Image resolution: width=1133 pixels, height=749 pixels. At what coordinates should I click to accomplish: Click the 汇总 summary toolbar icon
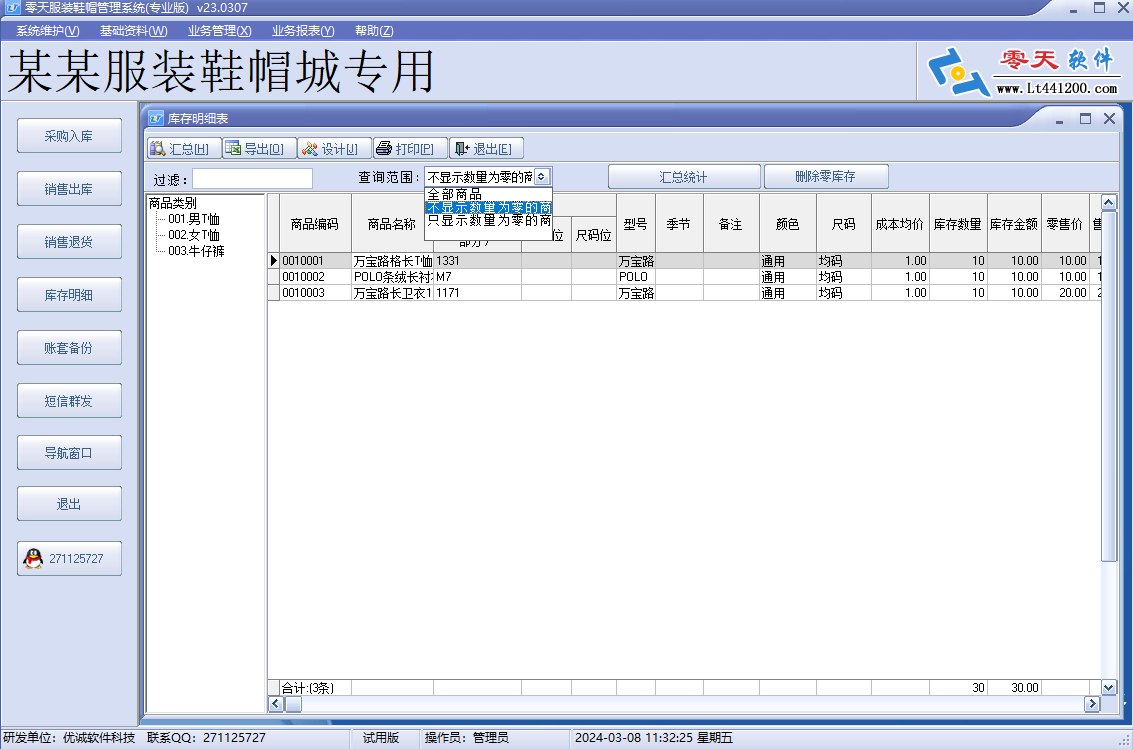(158, 149)
